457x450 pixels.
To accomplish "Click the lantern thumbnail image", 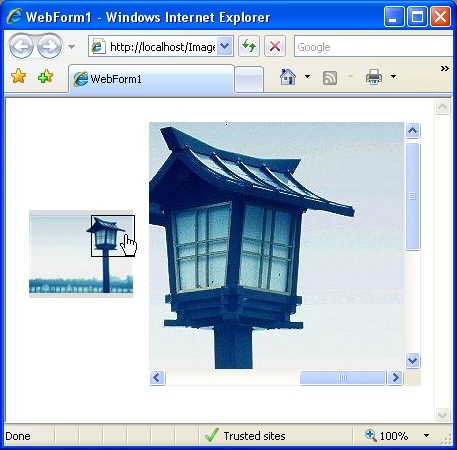I will pyautogui.click(x=81, y=254).
